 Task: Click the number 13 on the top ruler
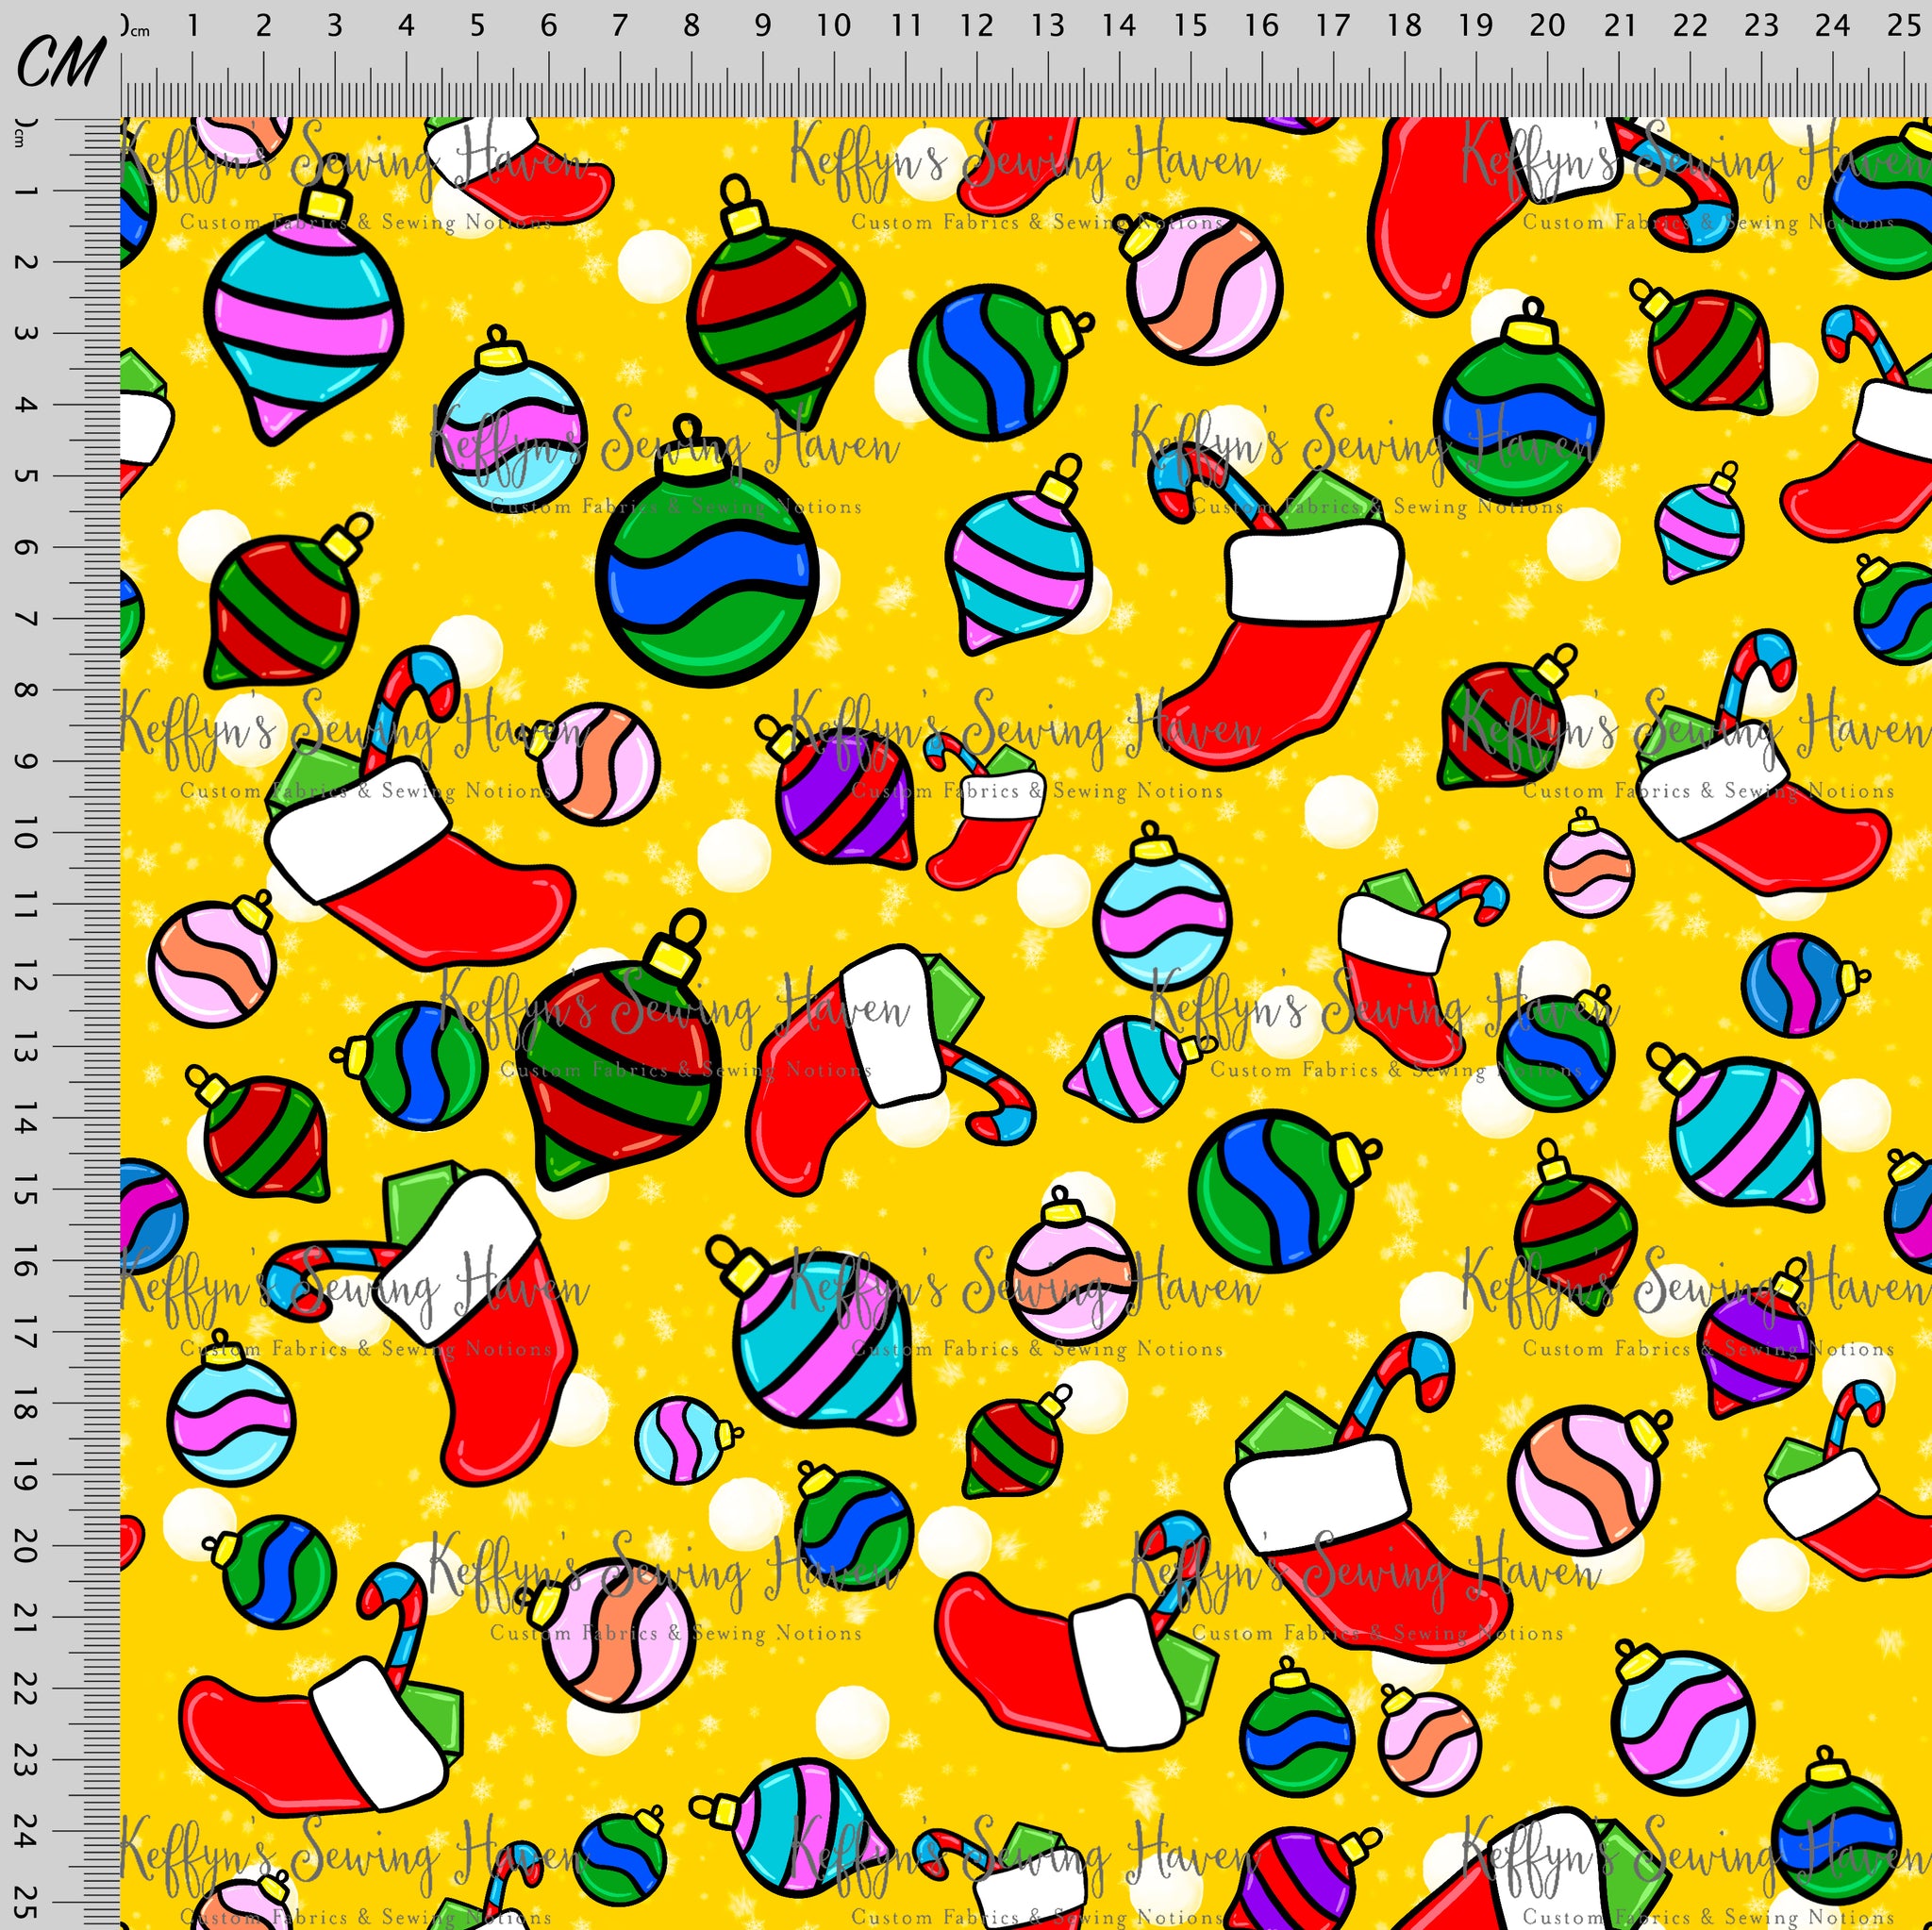(1047, 25)
